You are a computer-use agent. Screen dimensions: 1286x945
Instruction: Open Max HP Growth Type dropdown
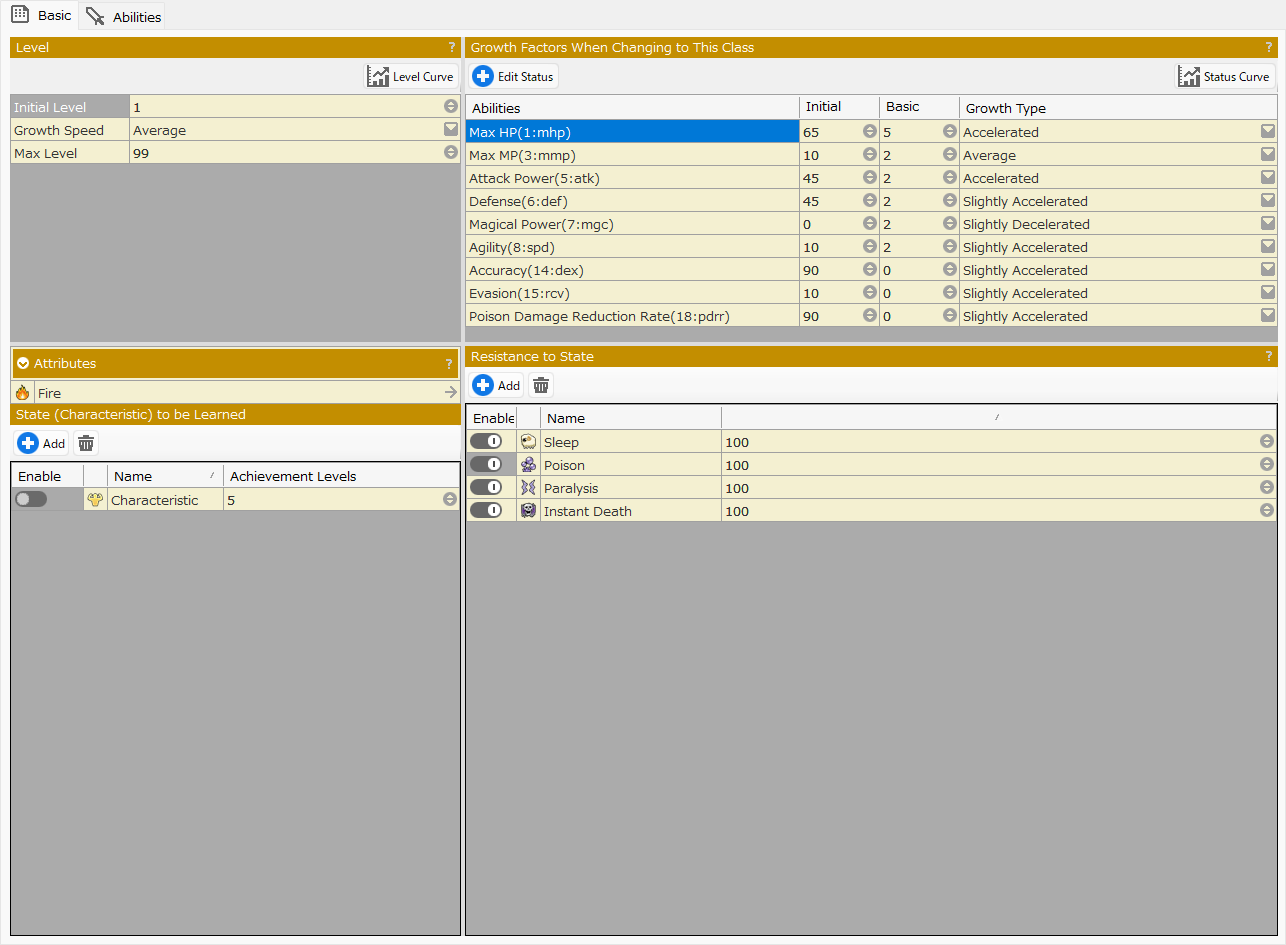(x=1268, y=132)
